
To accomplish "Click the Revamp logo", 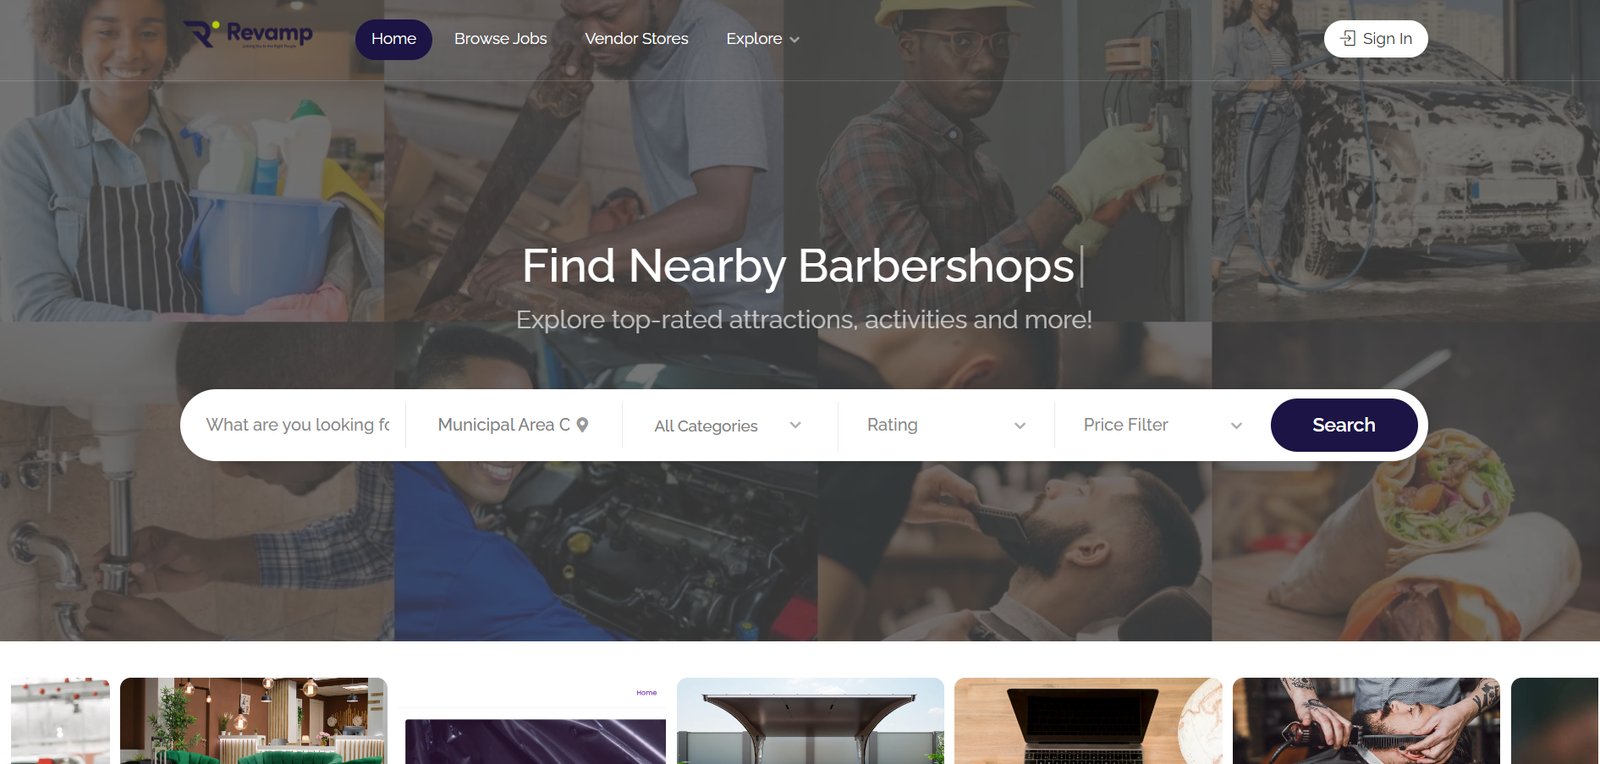I will tap(248, 34).
